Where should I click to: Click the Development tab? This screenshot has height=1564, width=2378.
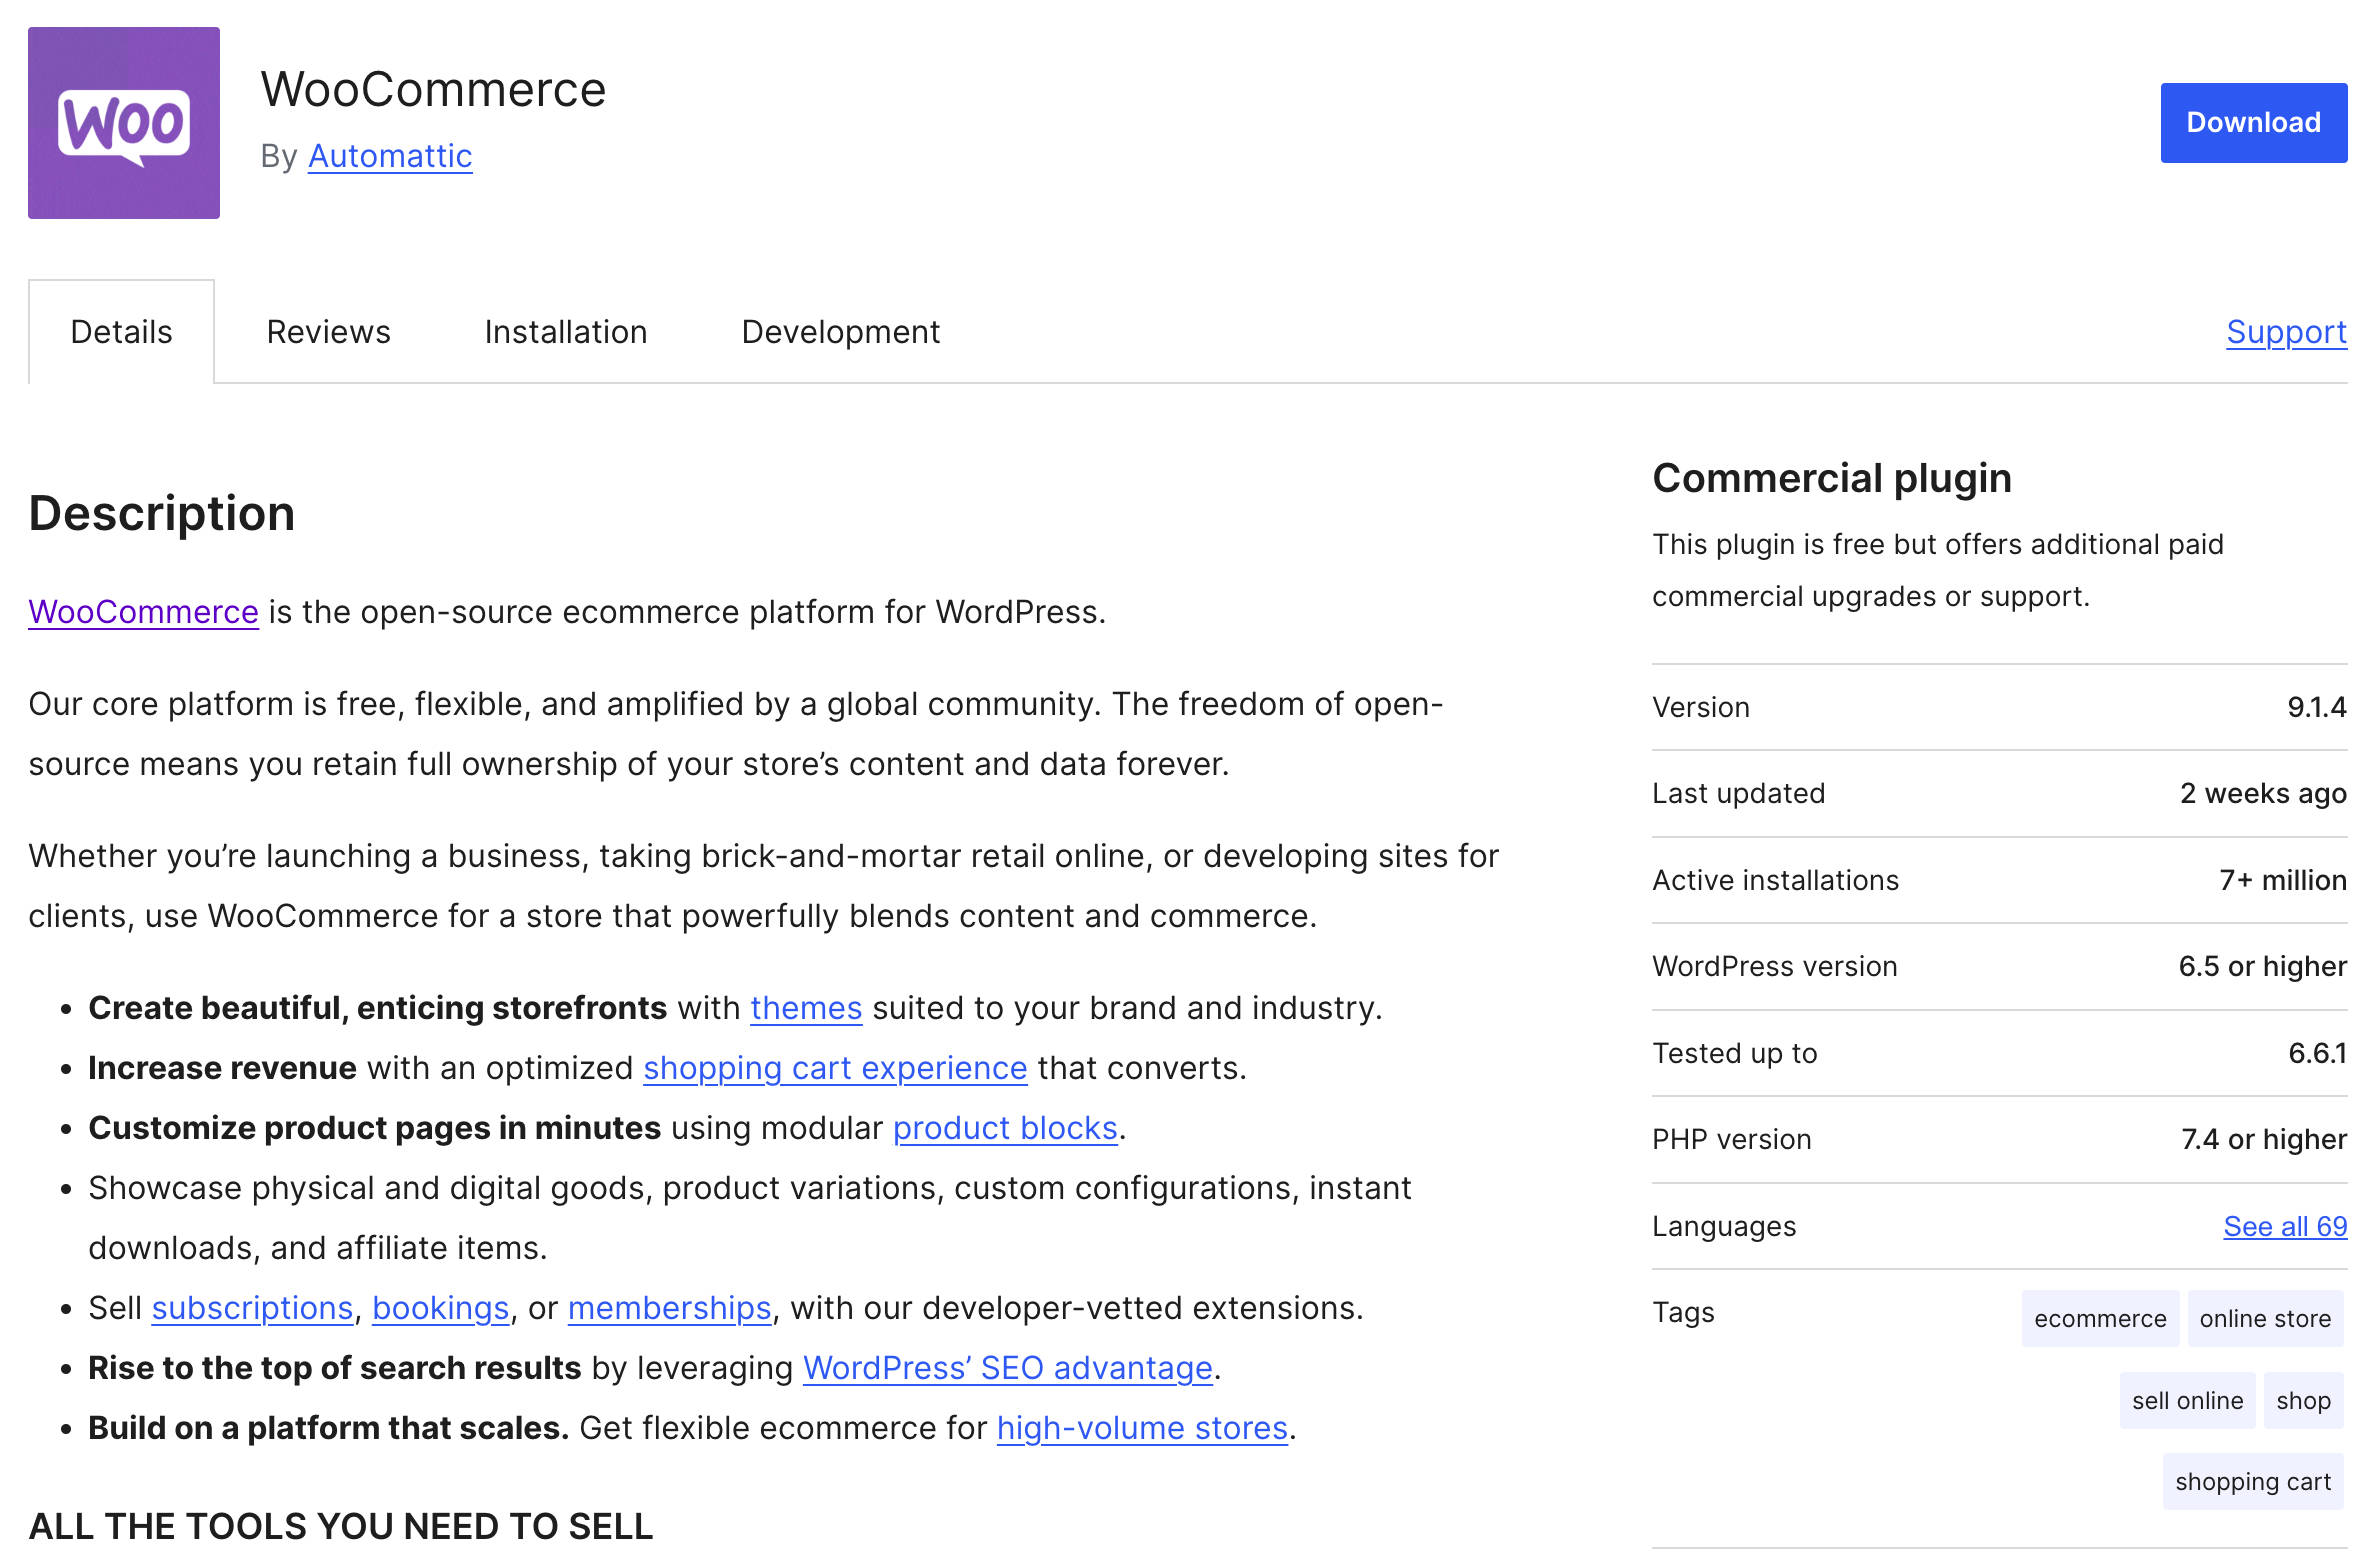pyautogui.click(x=837, y=330)
